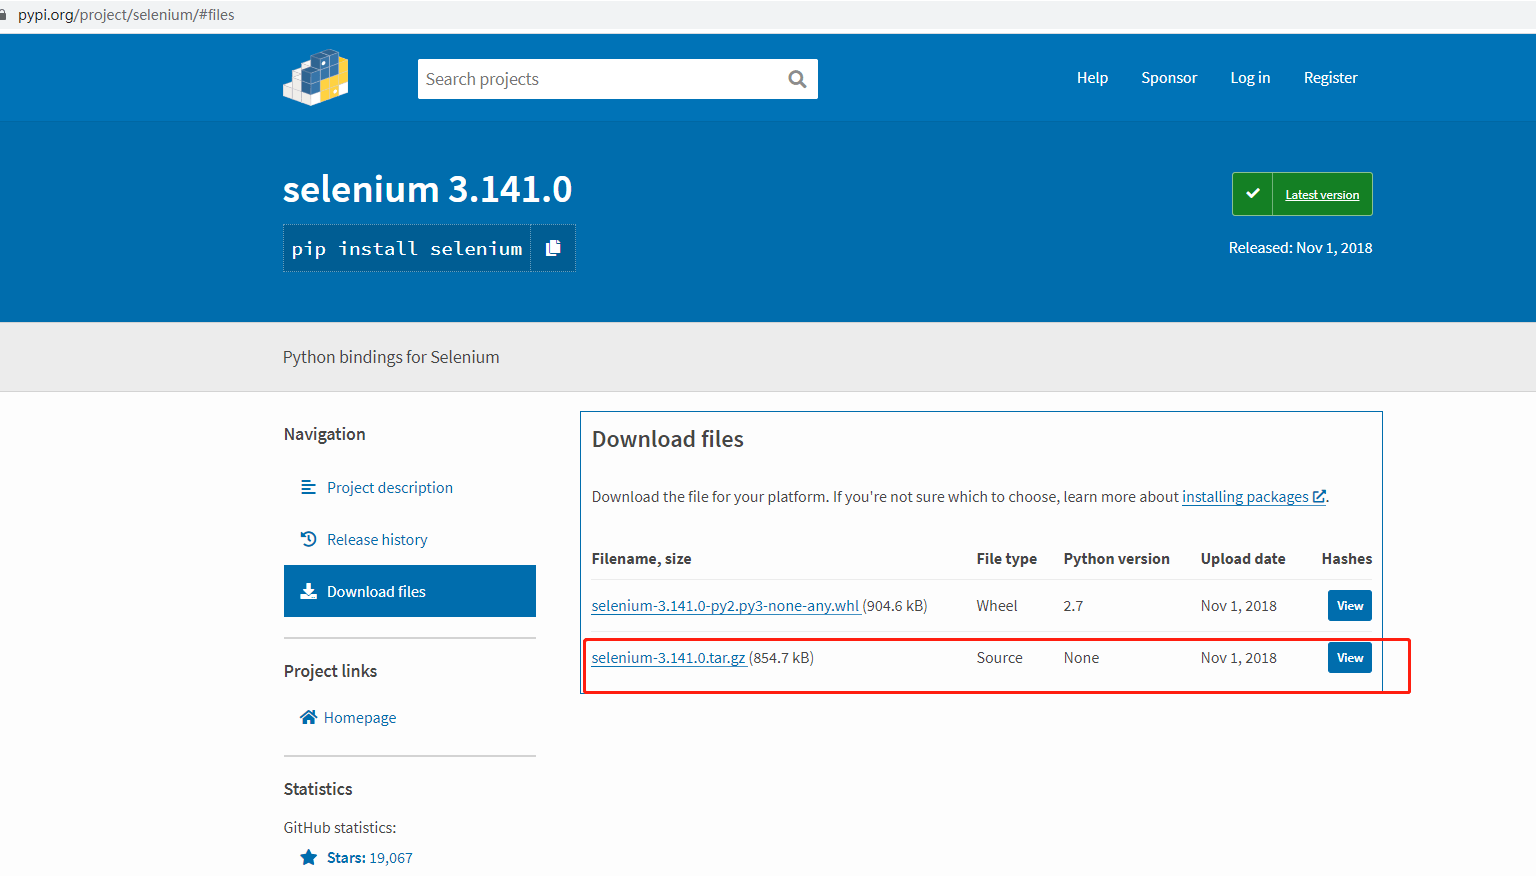1536x876 pixels.
Task: Click the Release history clock icon
Action: (x=308, y=539)
